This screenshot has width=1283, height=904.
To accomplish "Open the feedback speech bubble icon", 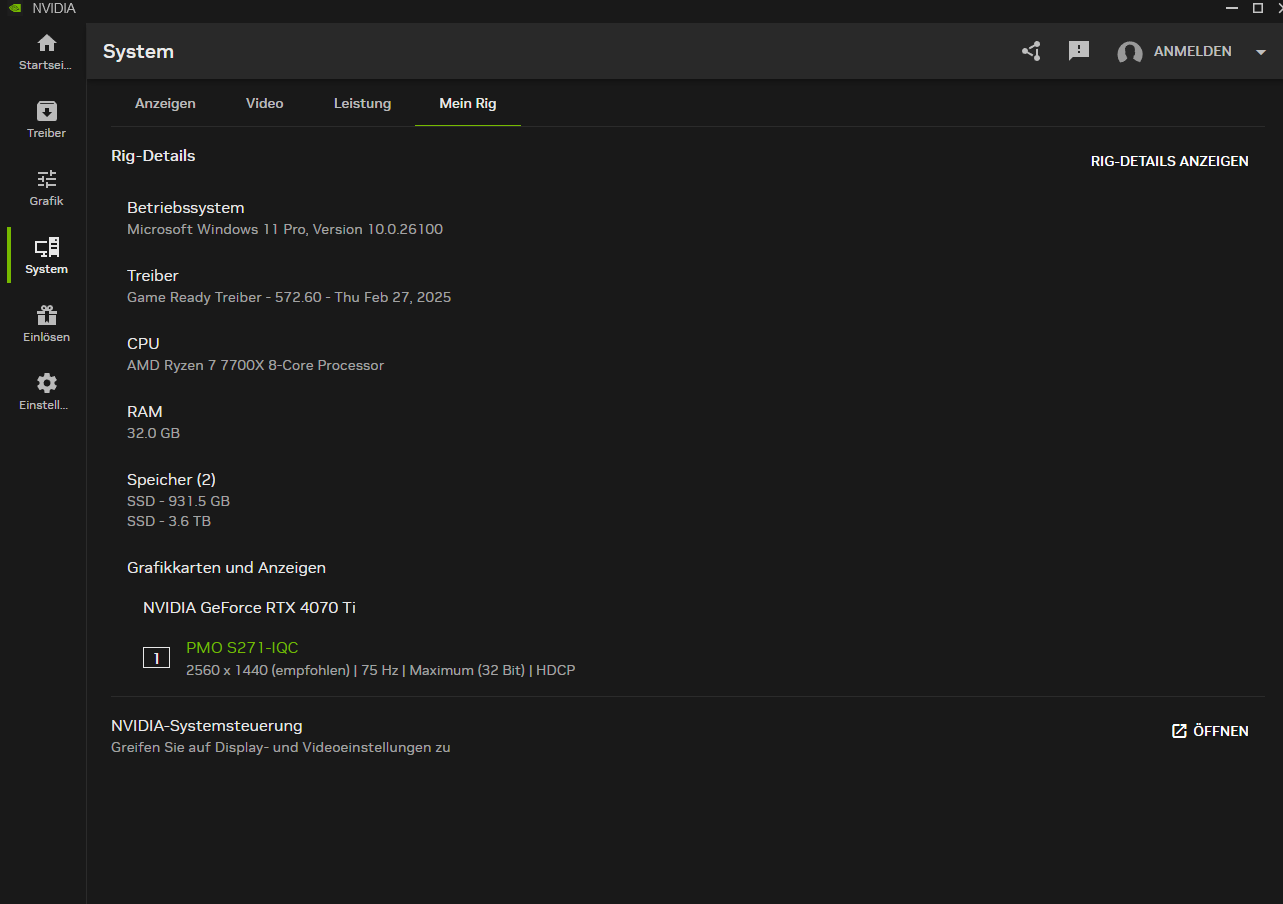I will pos(1079,51).
